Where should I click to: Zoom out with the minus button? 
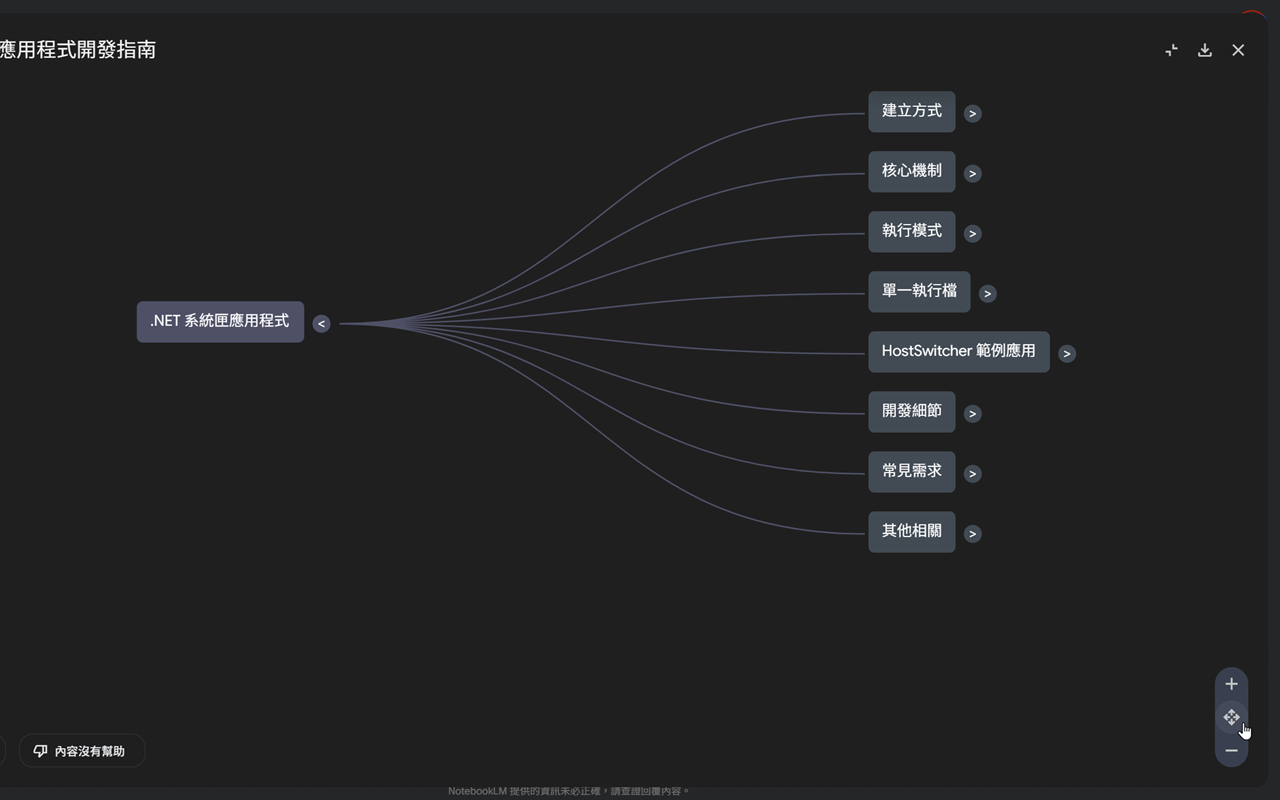pos(1231,750)
